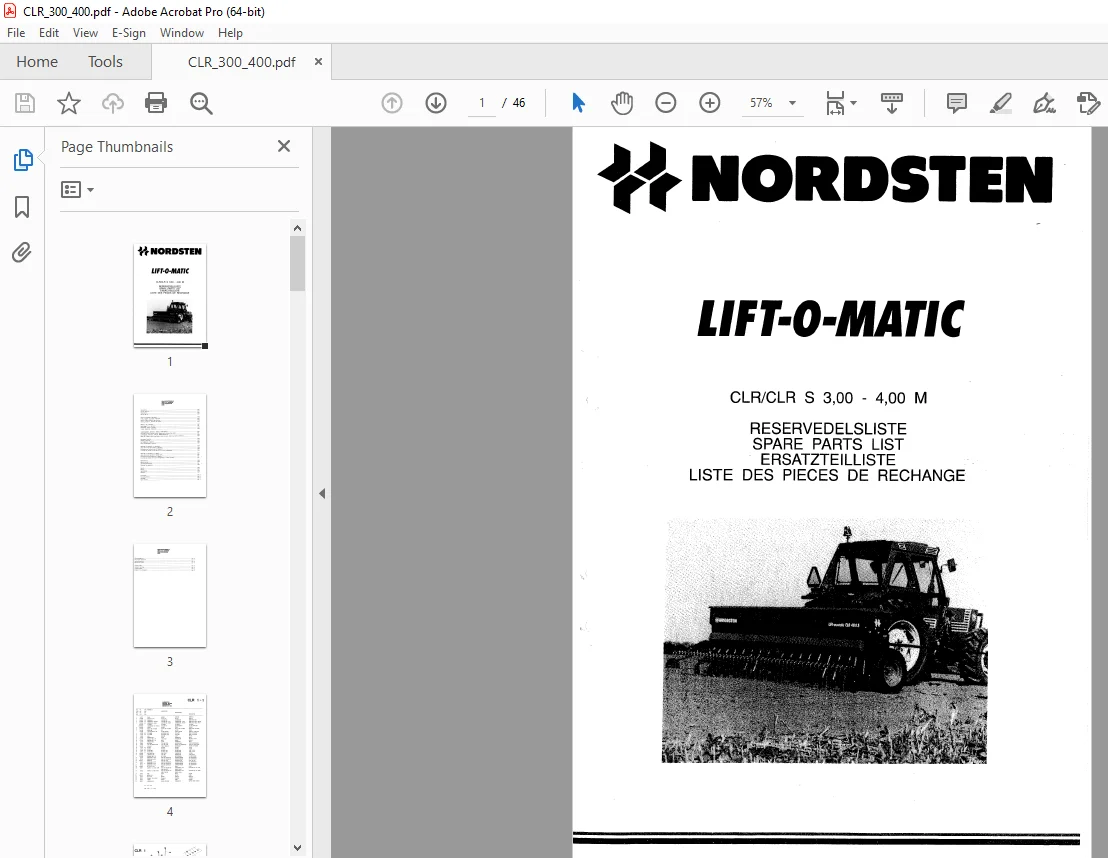This screenshot has width=1108, height=858.
Task: Click the NORDSTEN logo heading
Action: (825, 178)
